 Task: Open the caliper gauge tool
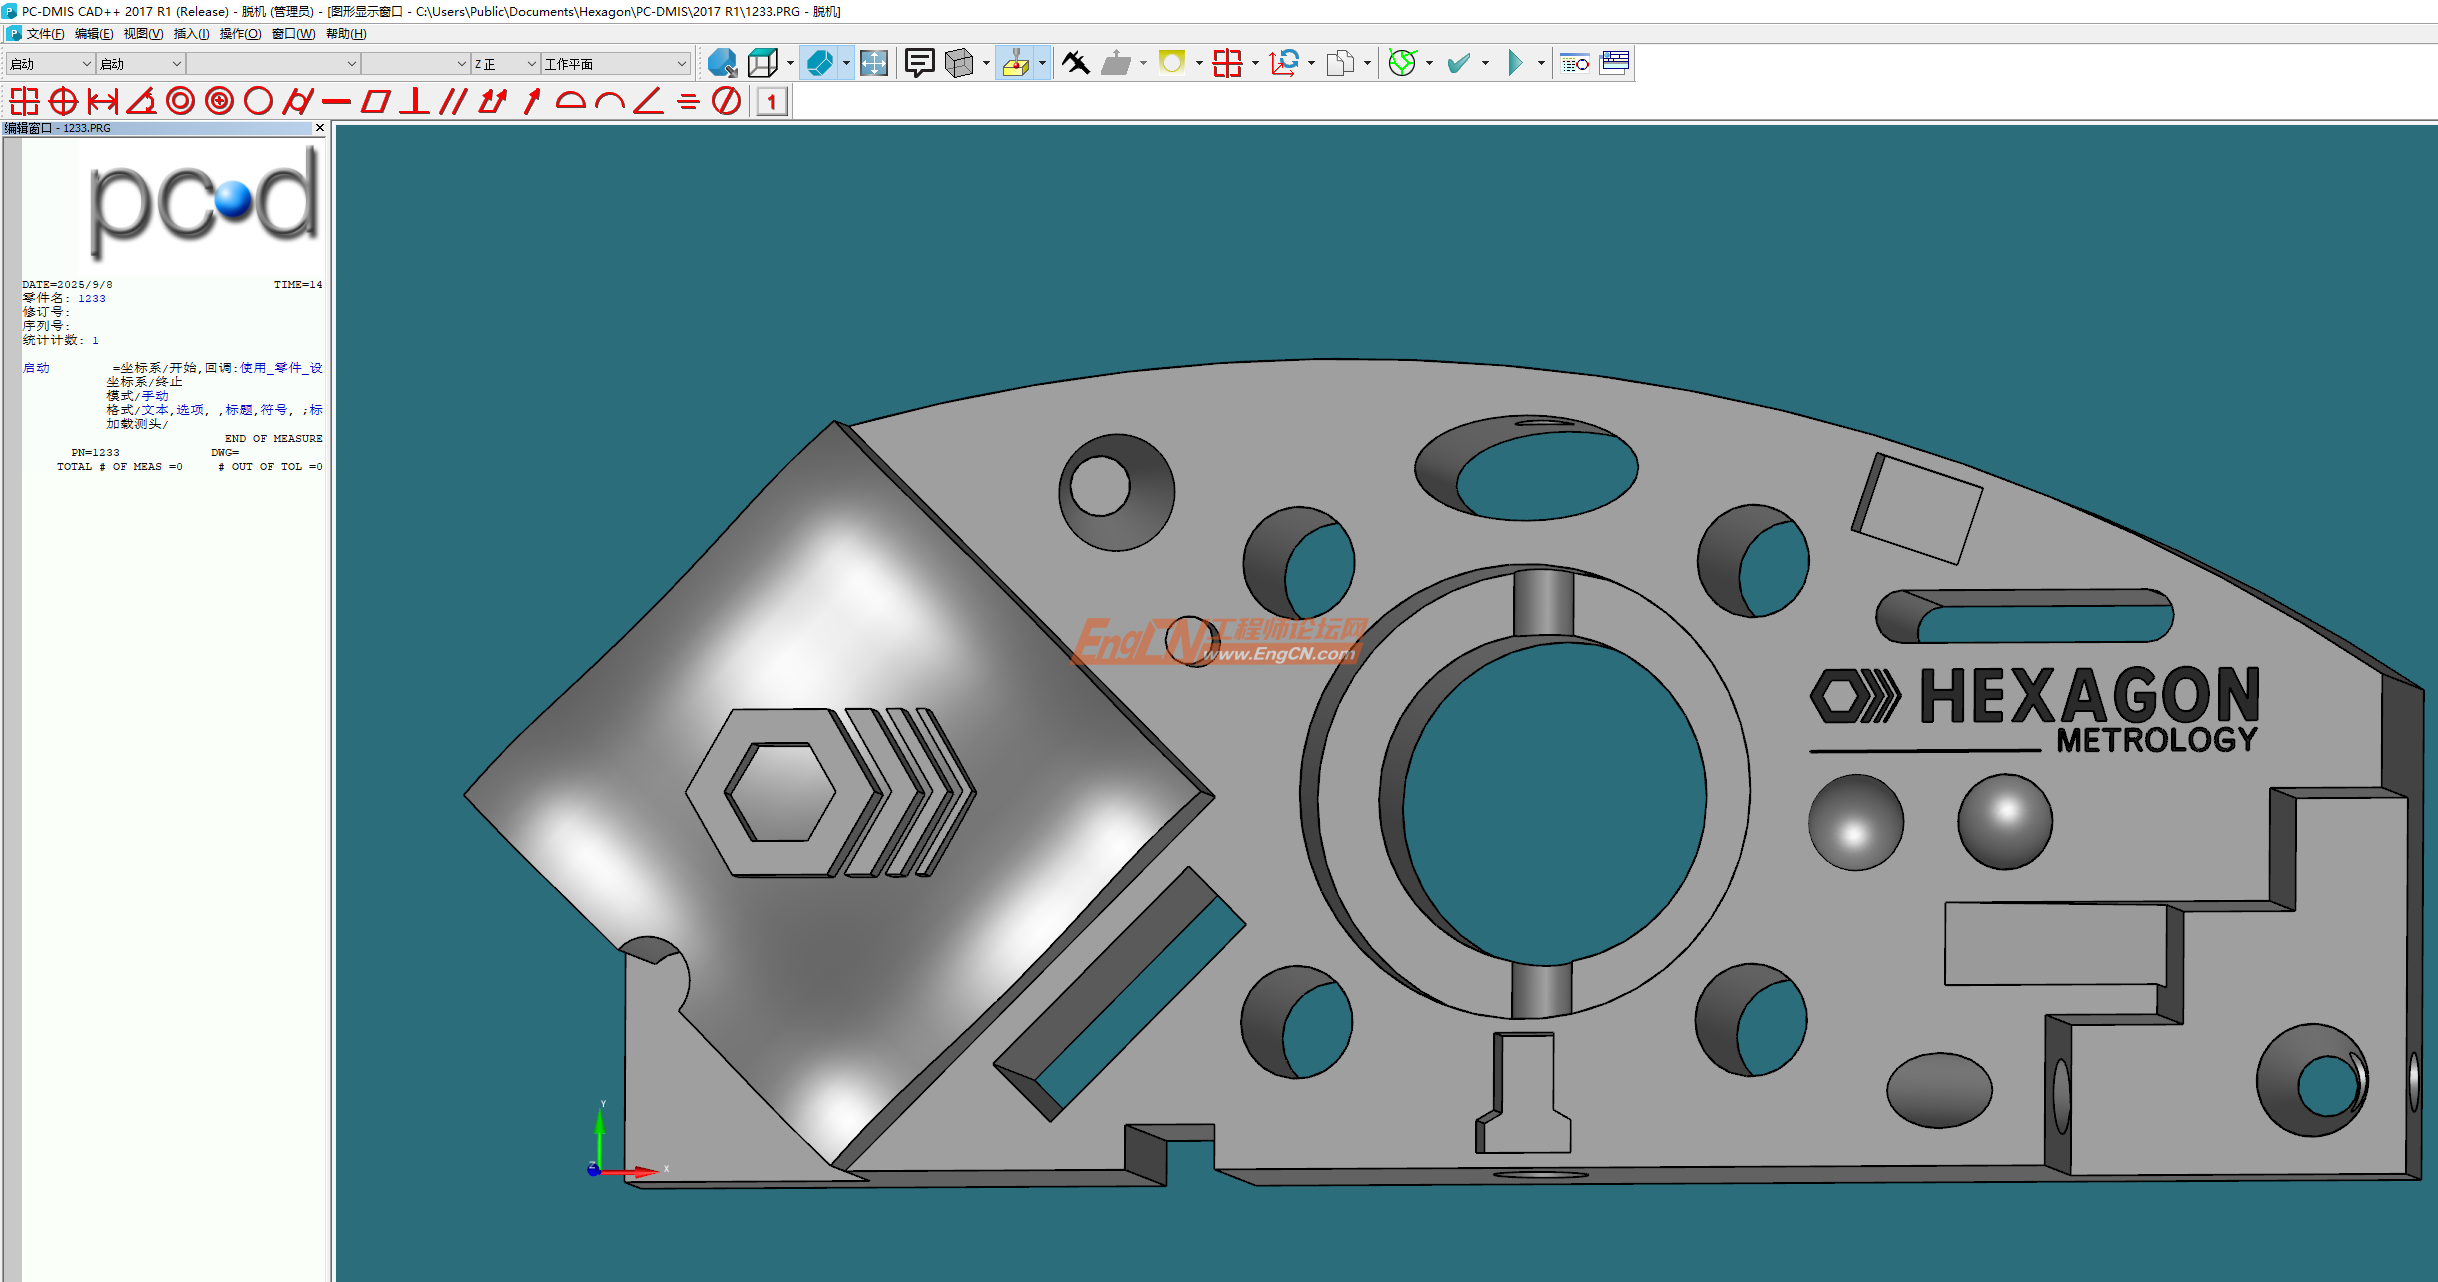coord(1076,63)
